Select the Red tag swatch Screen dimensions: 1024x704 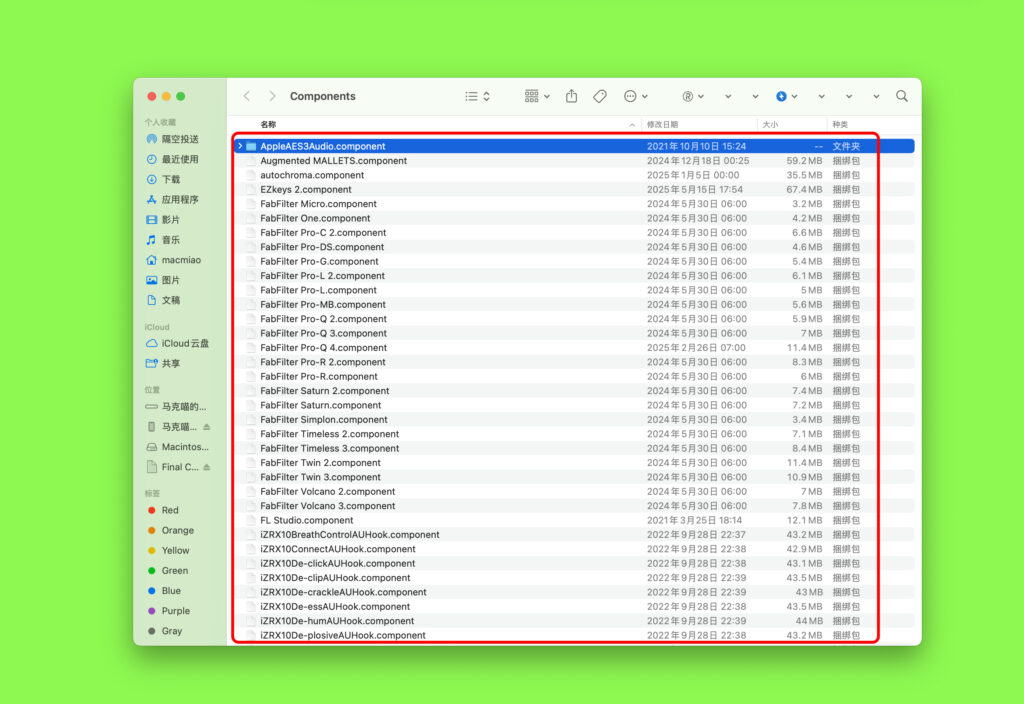pyautogui.click(x=152, y=510)
